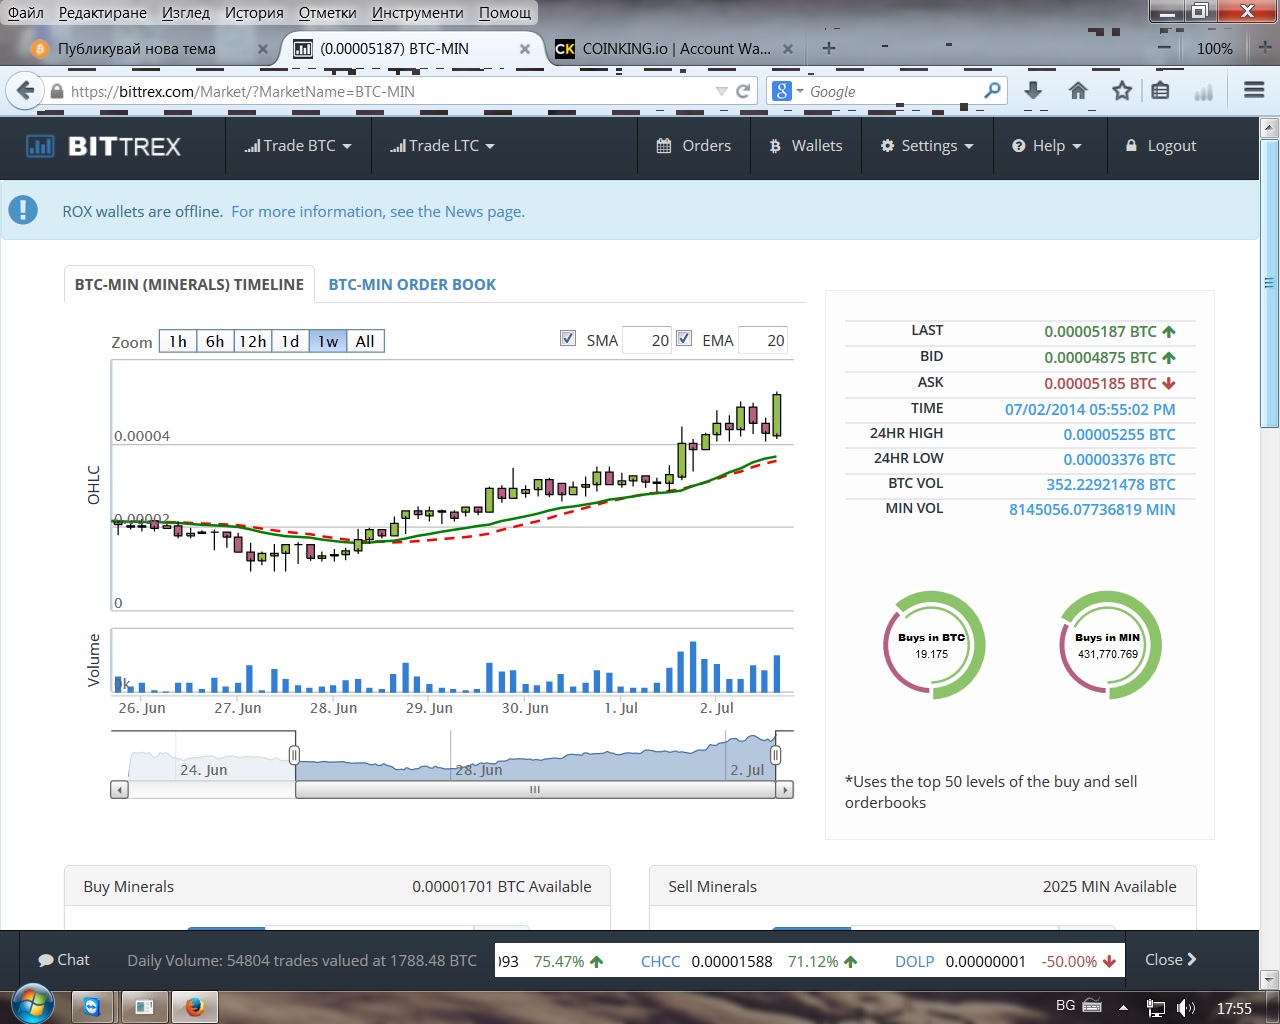1280x1024 pixels.
Task: Click the info alert exclamation icon
Action: pos(23,210)
